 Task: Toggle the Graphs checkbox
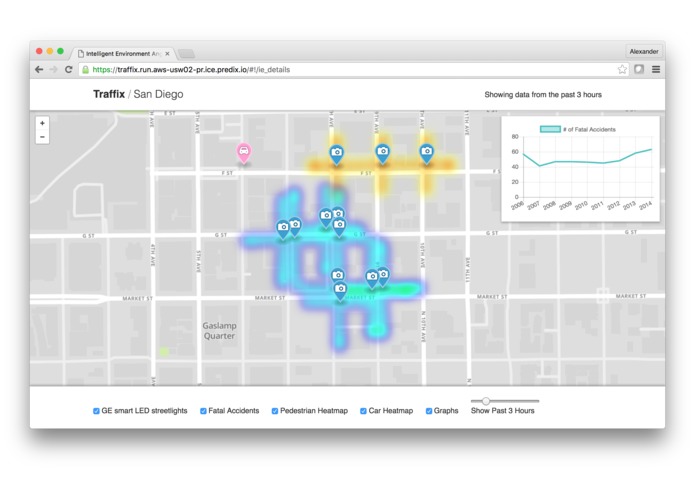click(429, 411)
